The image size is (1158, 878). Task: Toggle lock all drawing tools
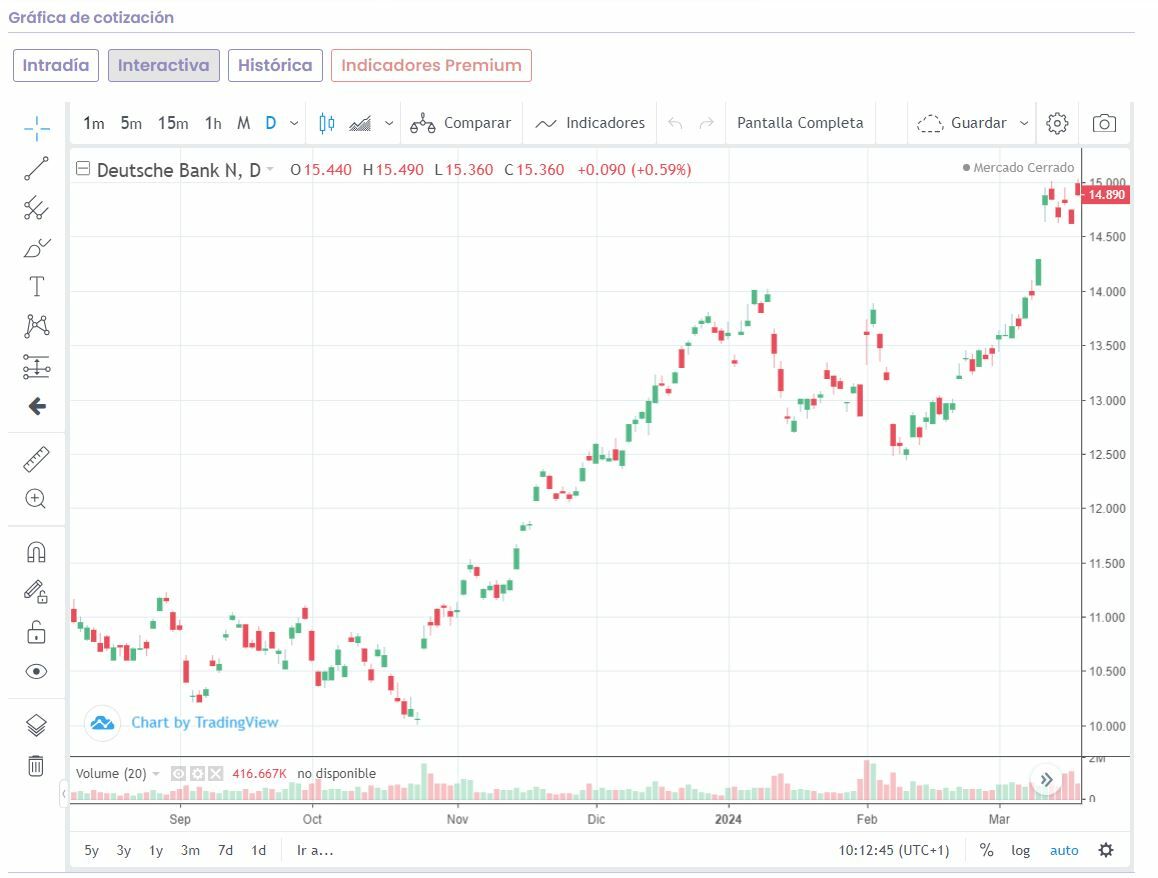pos(36,632)
